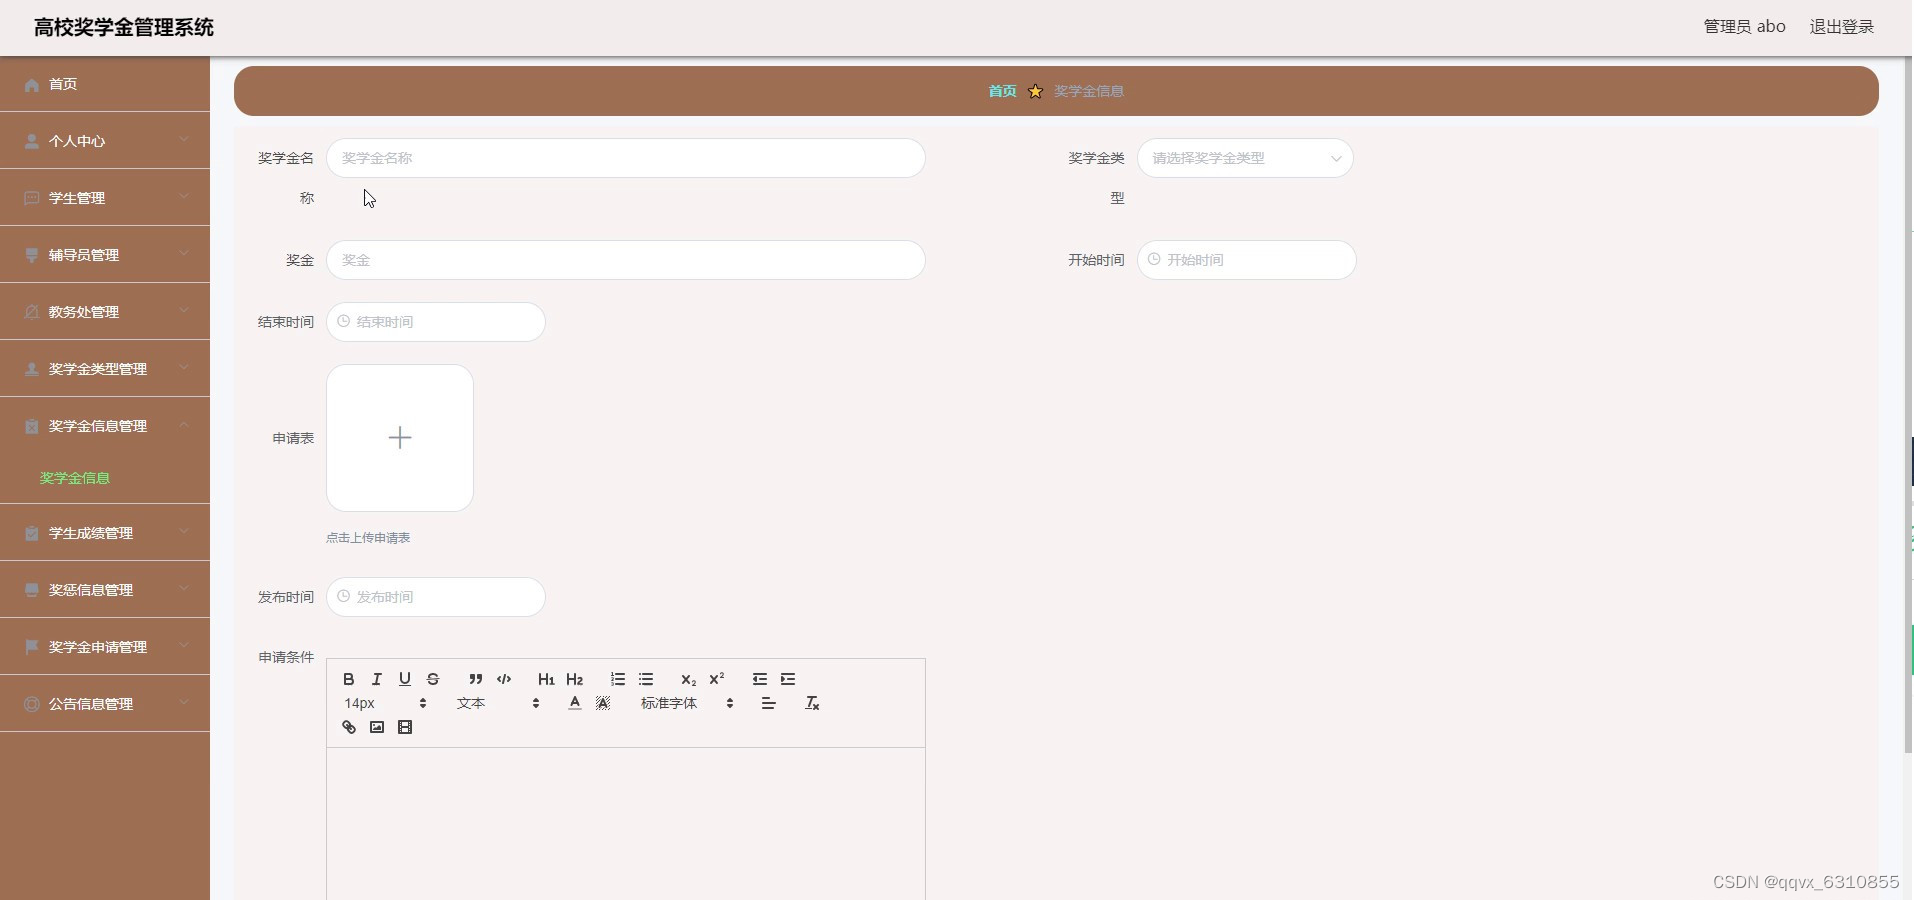Expand 辅导员管理 sidebar menu

tap(105, 255)
